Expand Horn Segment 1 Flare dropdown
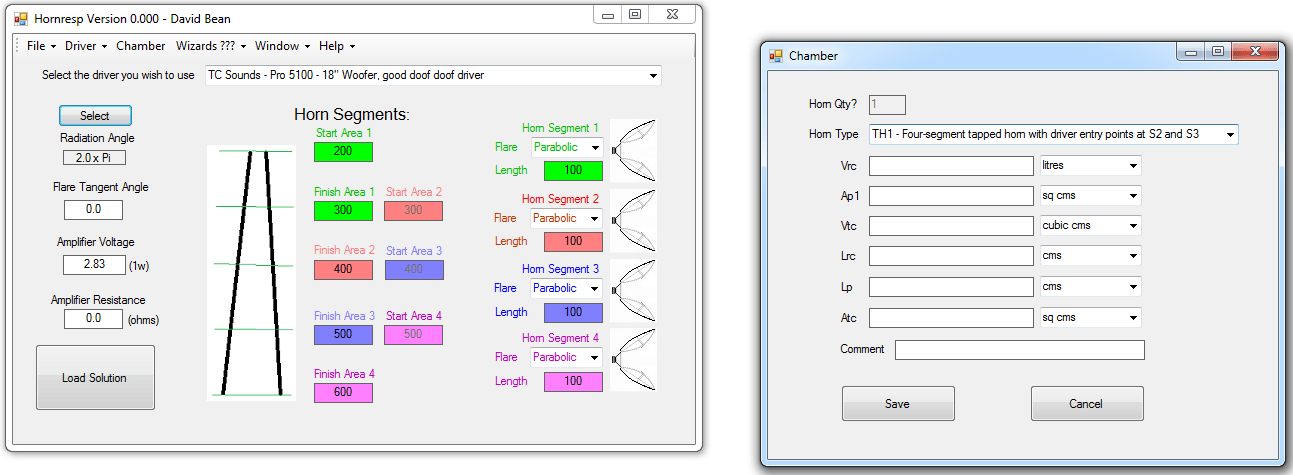The width and height of the screenshot is (1293, 475). tap(594, 147)
